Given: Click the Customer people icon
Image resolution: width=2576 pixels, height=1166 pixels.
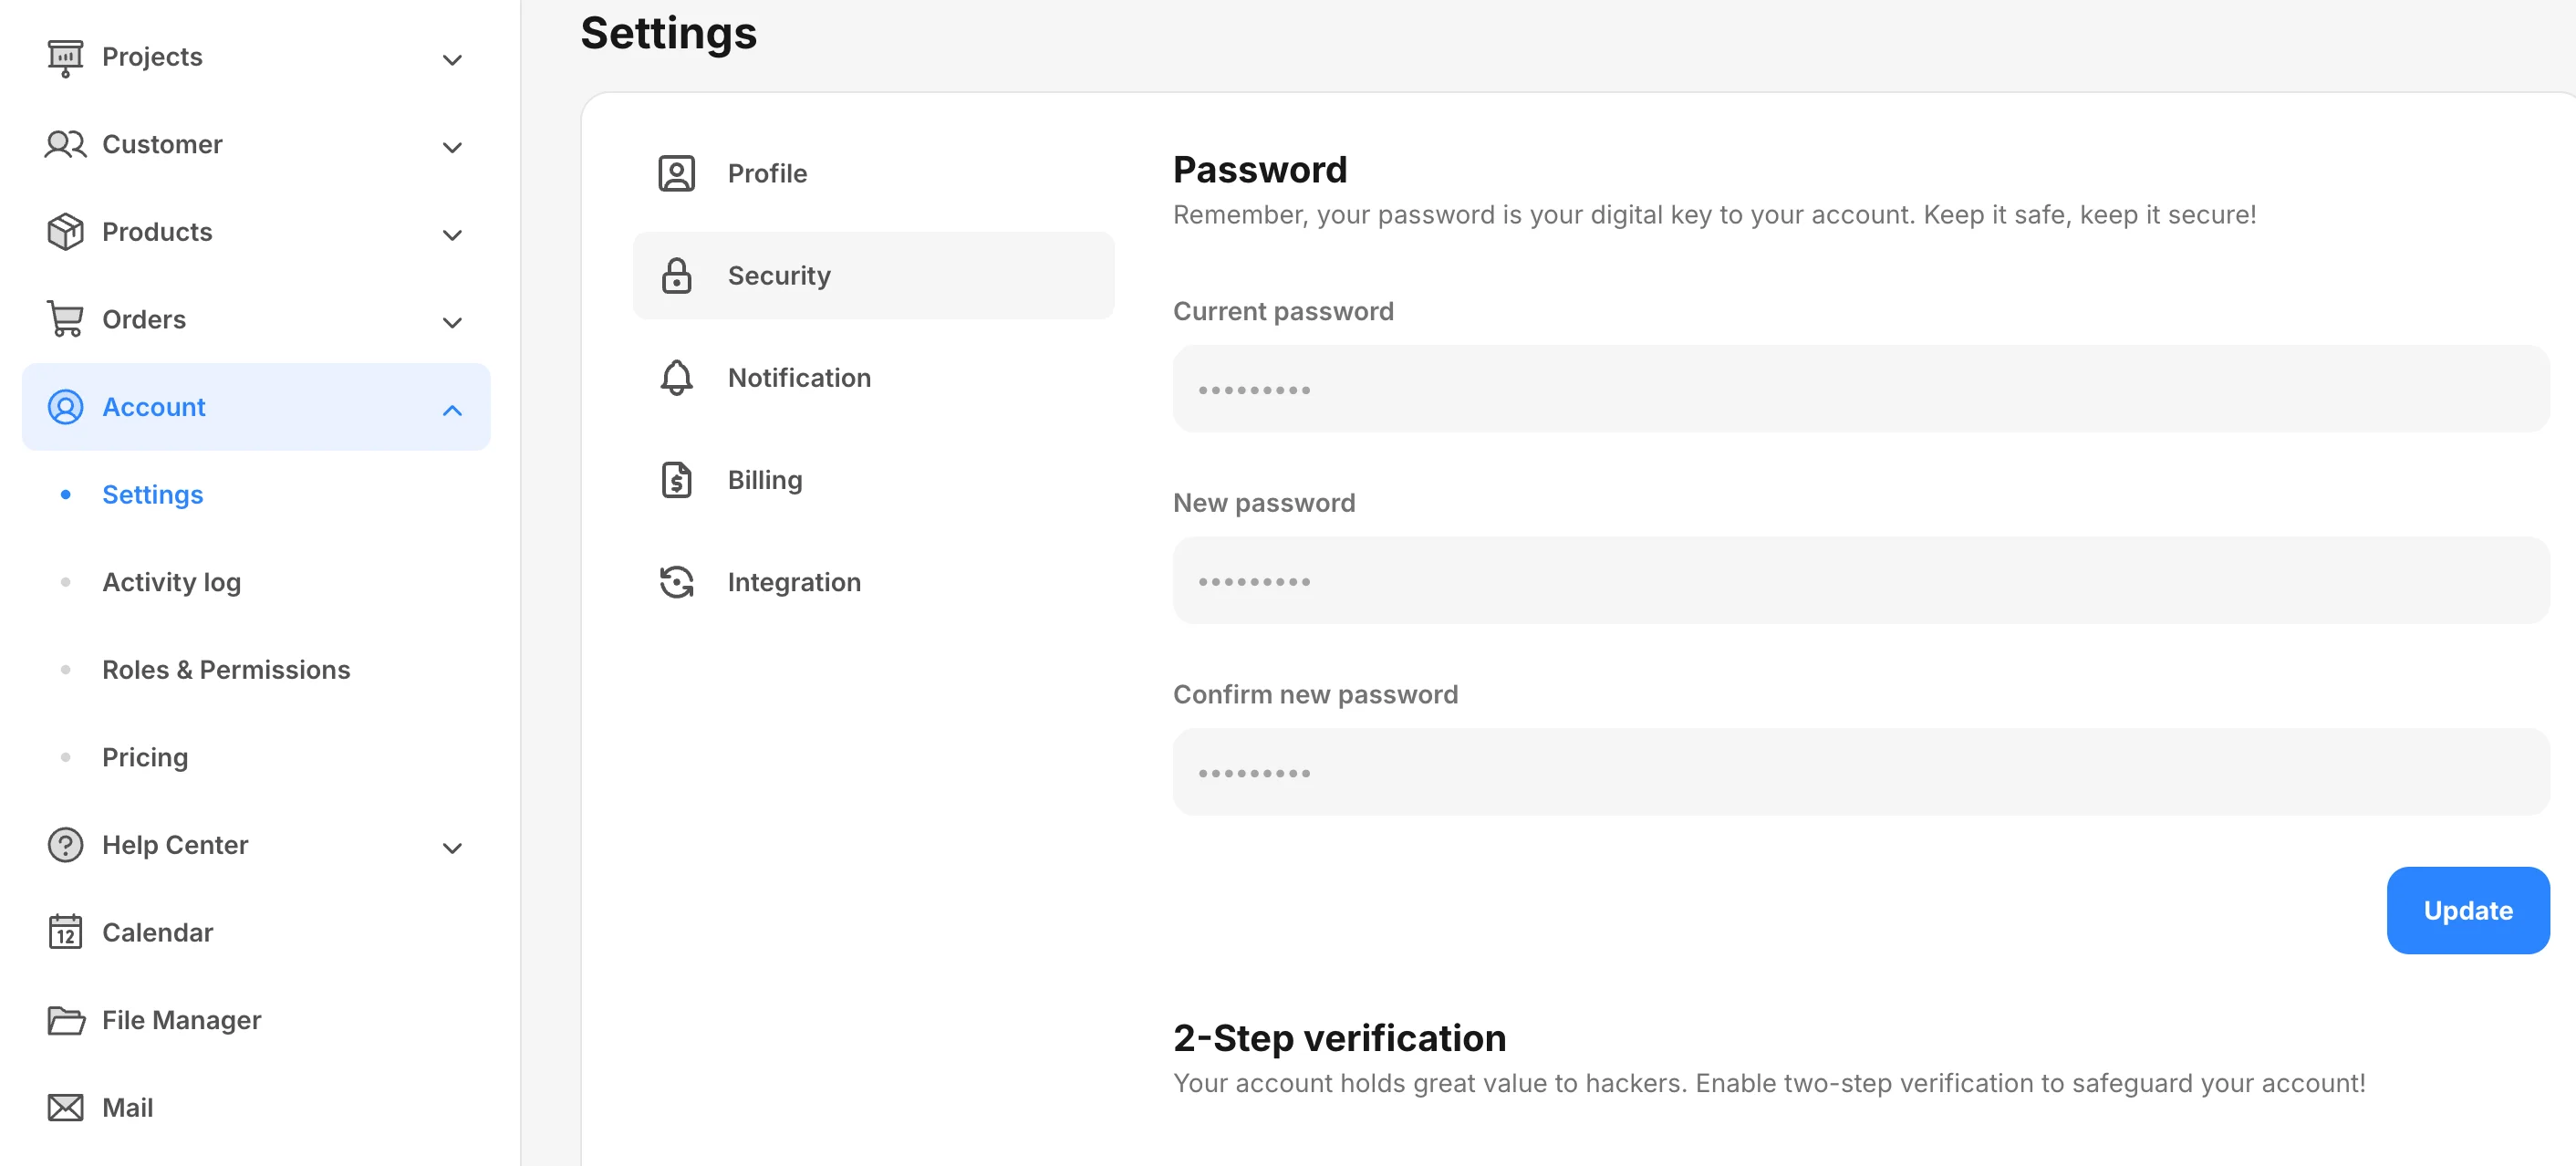Looking at the screenshot, I should click(65, 145).
